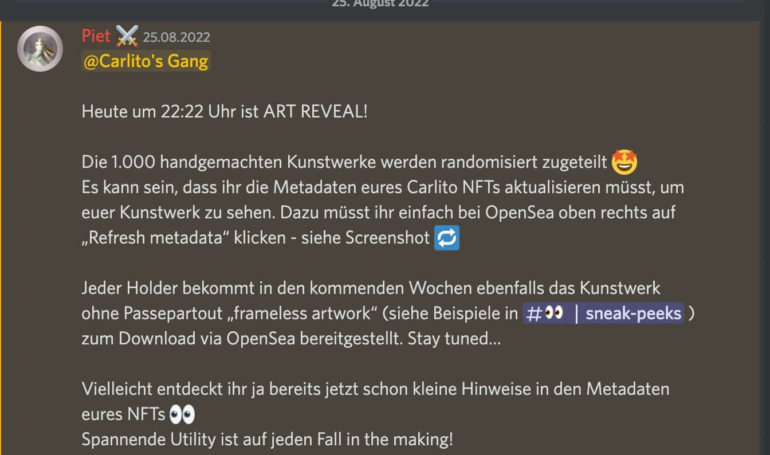Click the hash symbol of sneak-peeks mention
The height and width of the screenshot is (455, 770).
coord(533,314)
